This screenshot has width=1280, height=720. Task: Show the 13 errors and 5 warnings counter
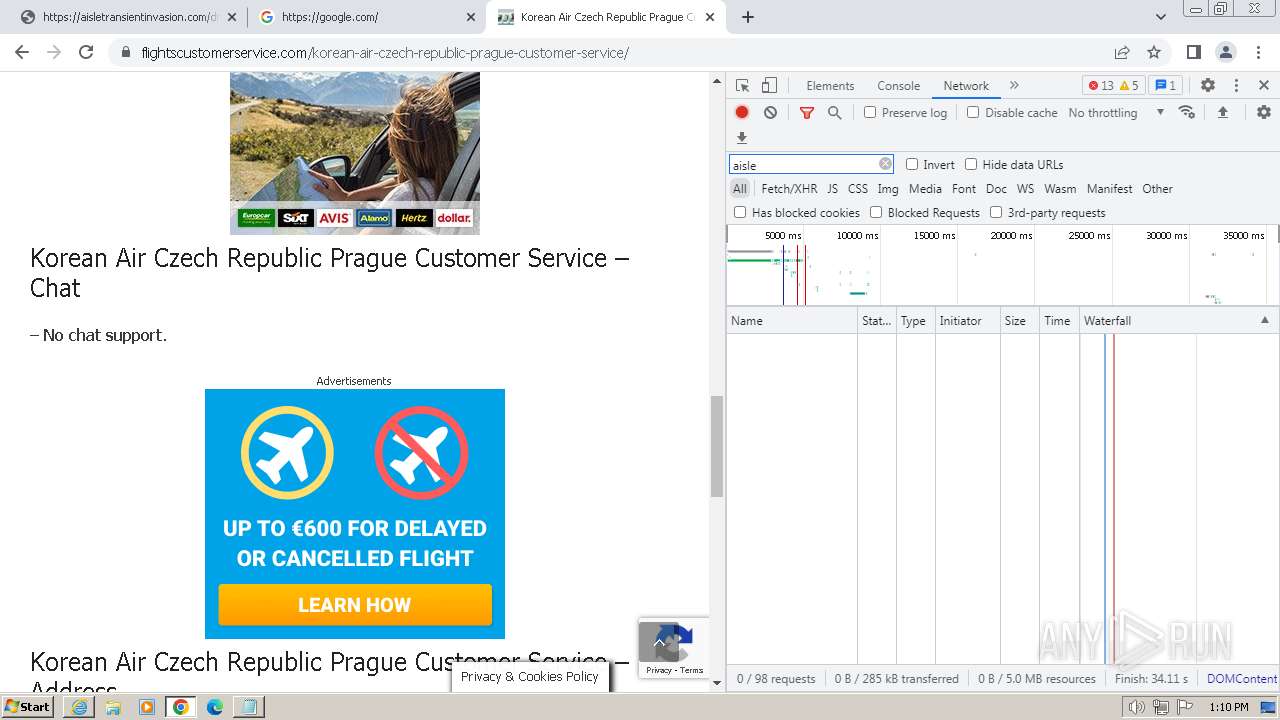(1114, 85)
